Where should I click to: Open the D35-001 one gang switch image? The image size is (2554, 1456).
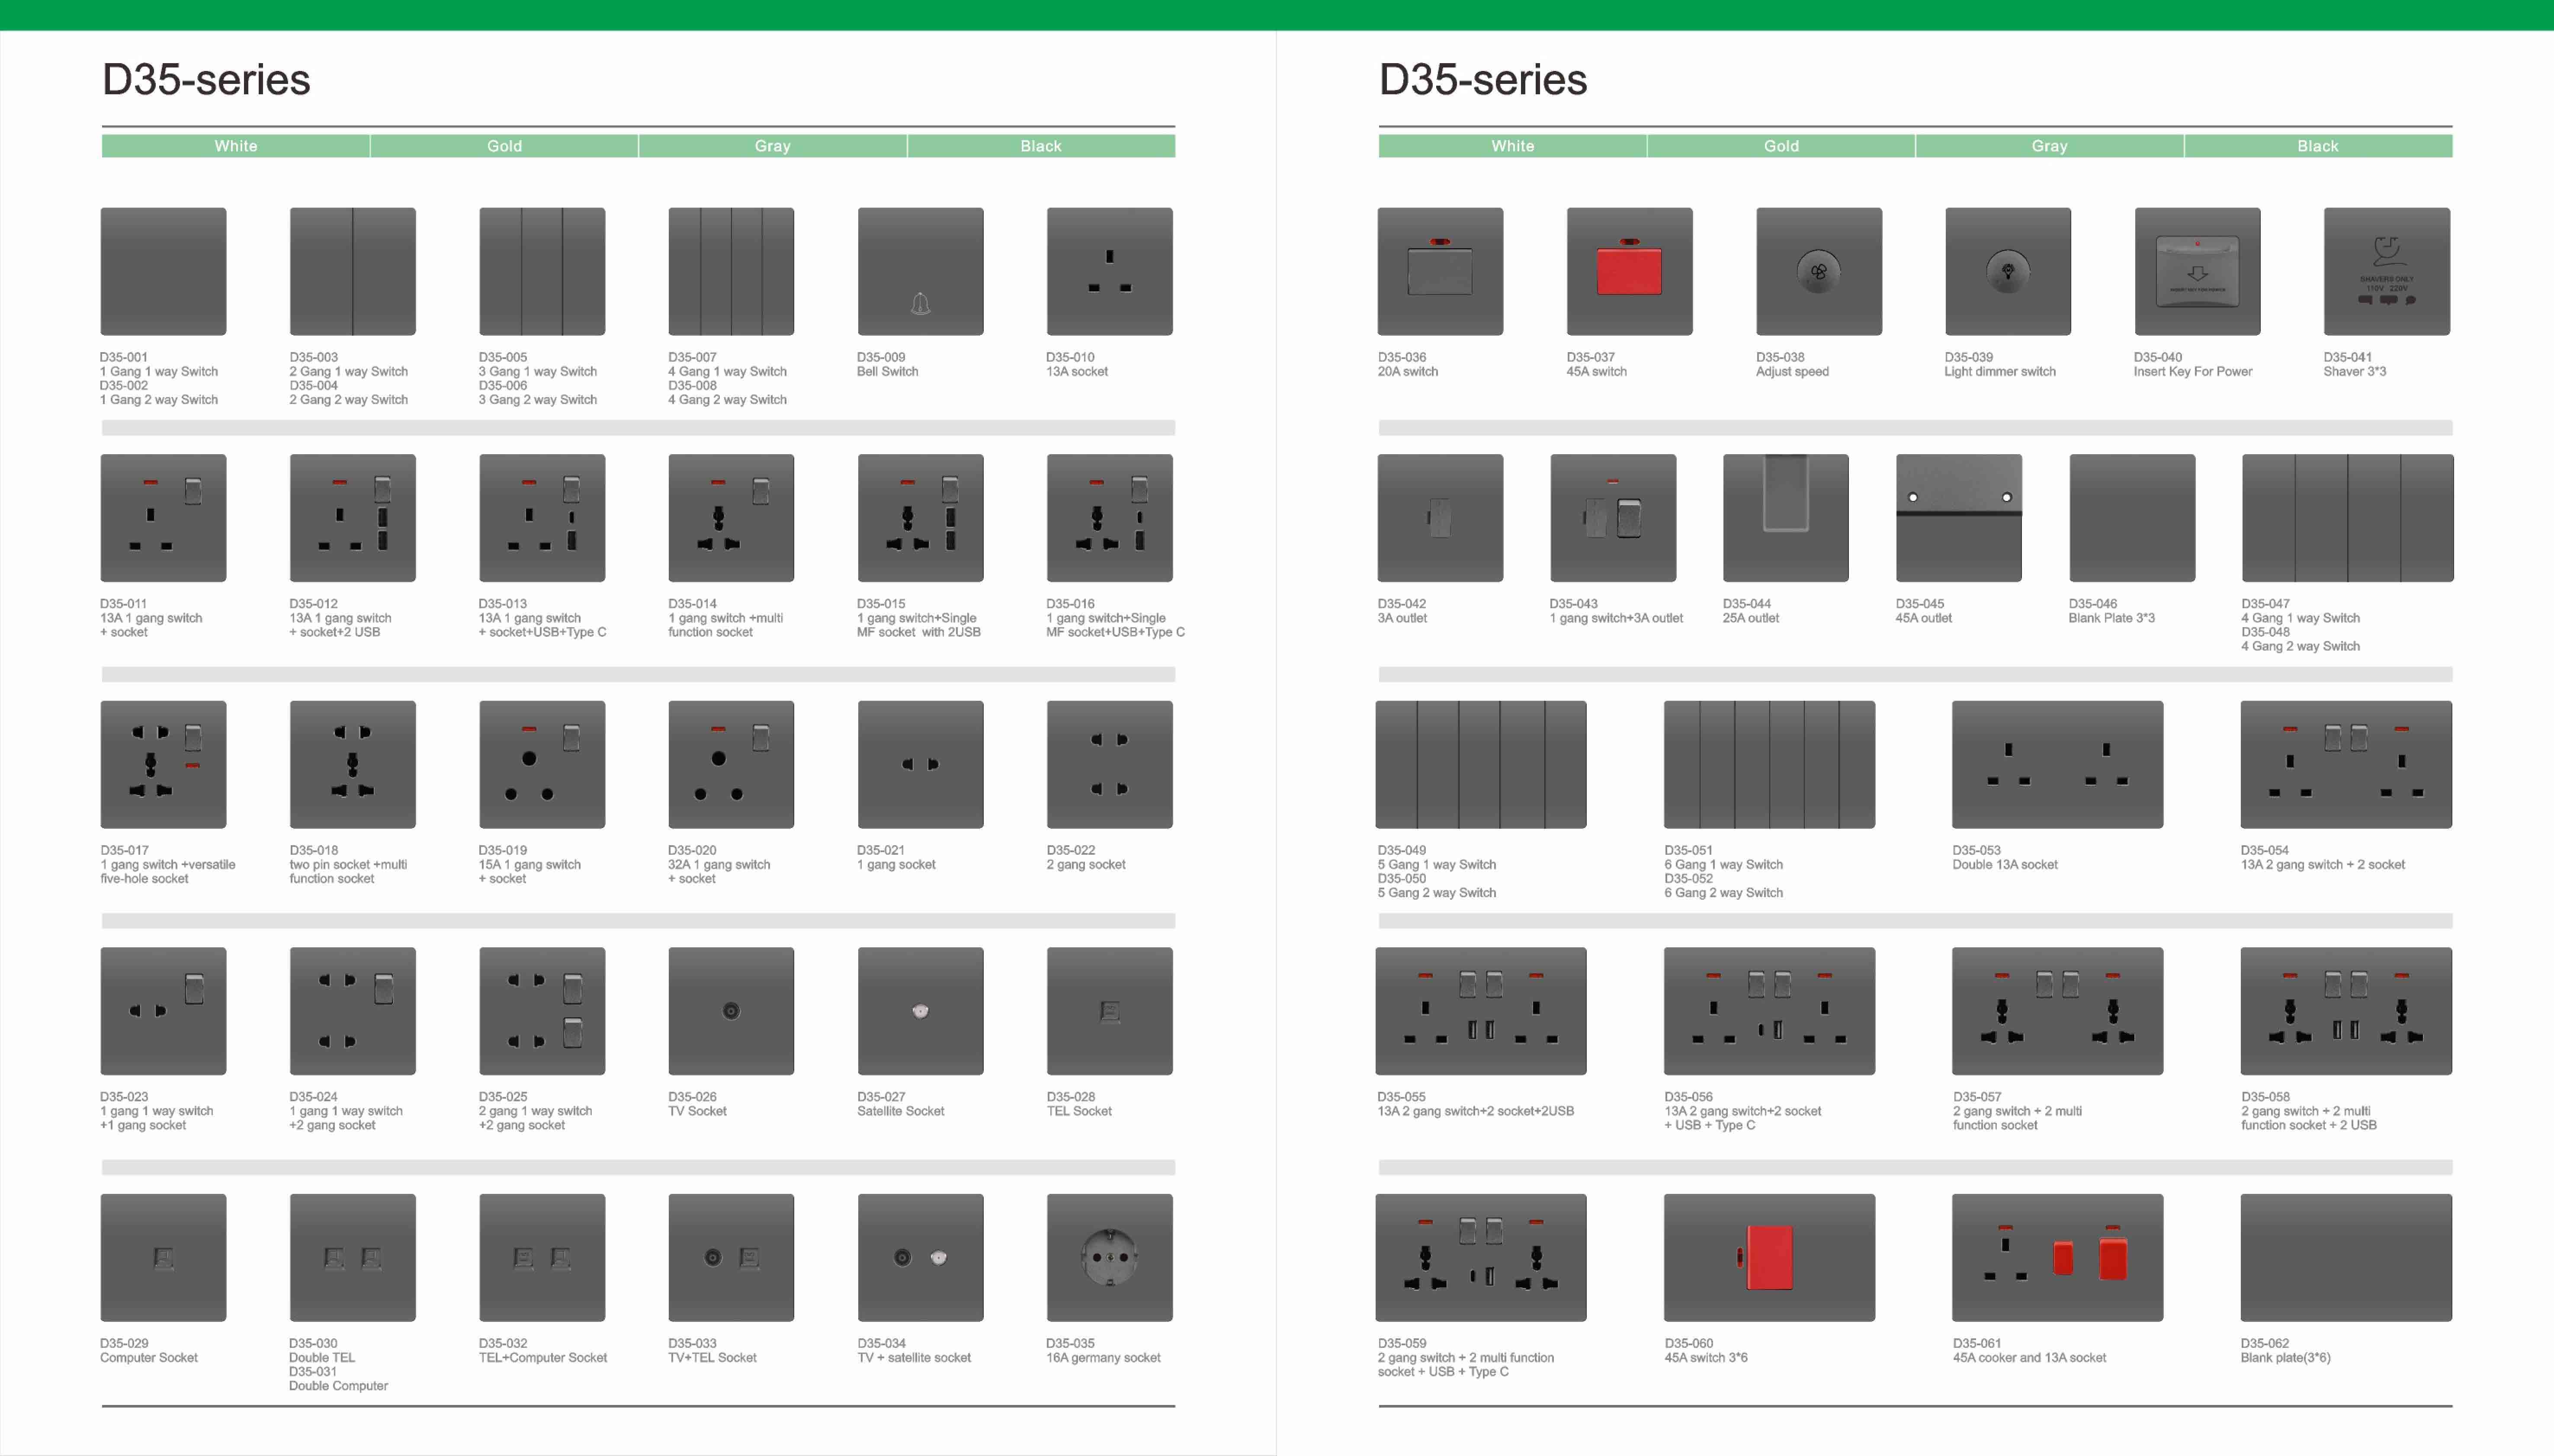[163, 271]
